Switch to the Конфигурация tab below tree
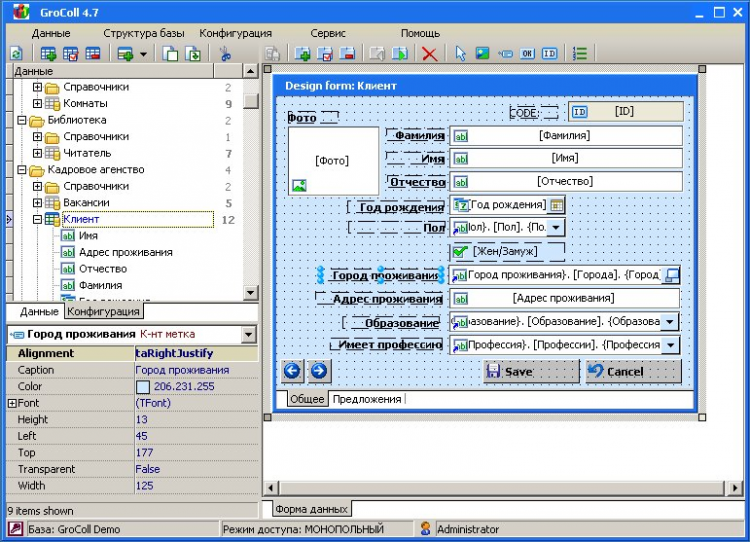The width and height of the screenshot is (750, 542). point(103,311)
